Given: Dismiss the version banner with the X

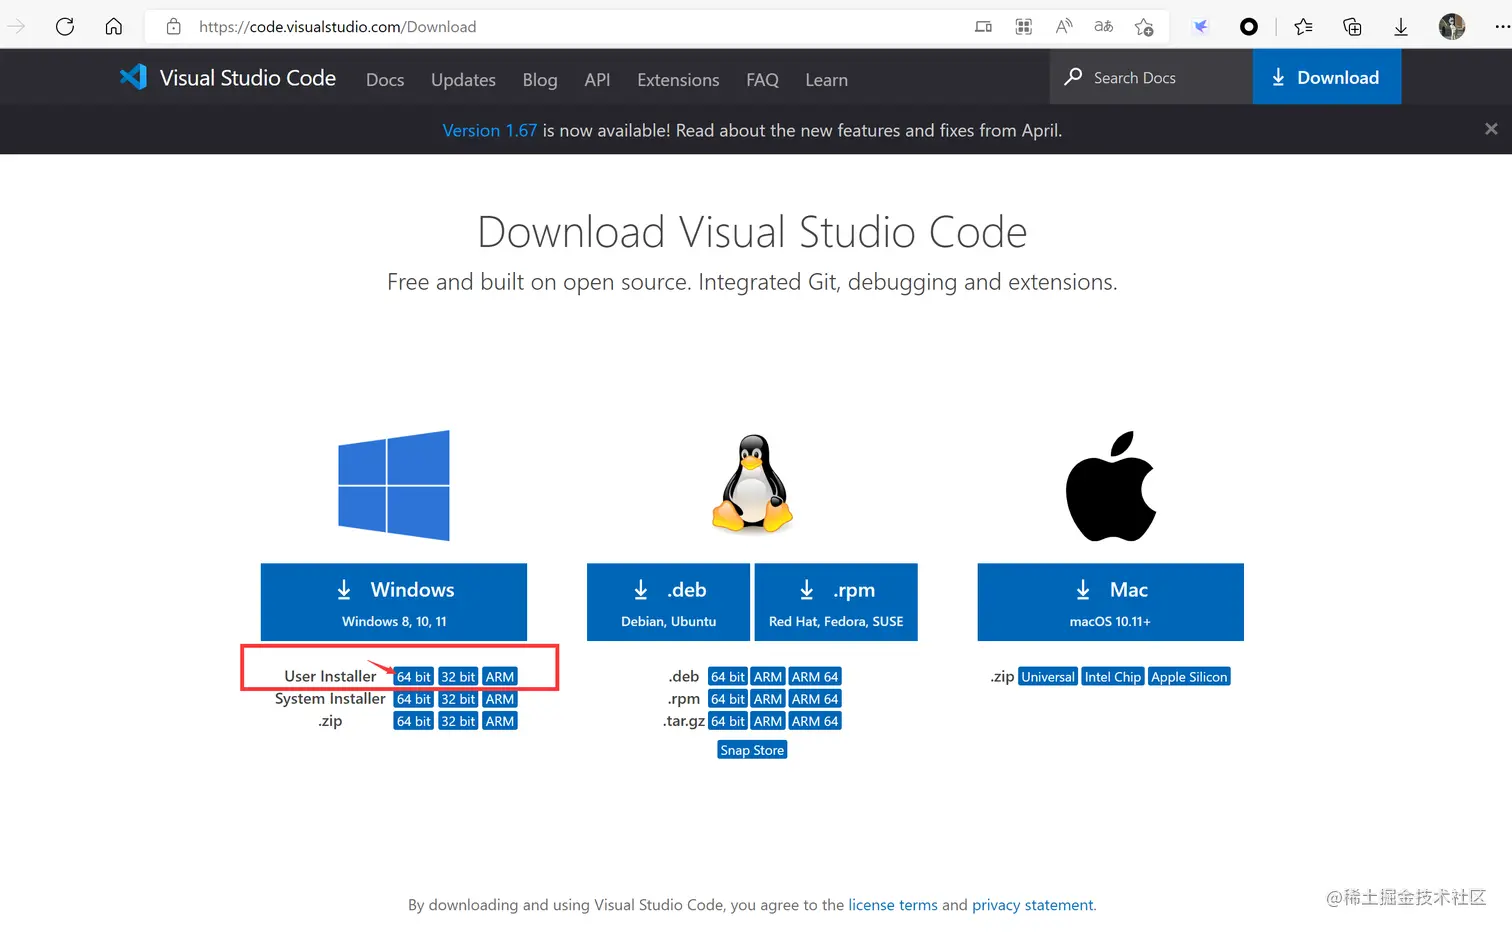Looking at the screenshot, I should tap(1491, 129).
